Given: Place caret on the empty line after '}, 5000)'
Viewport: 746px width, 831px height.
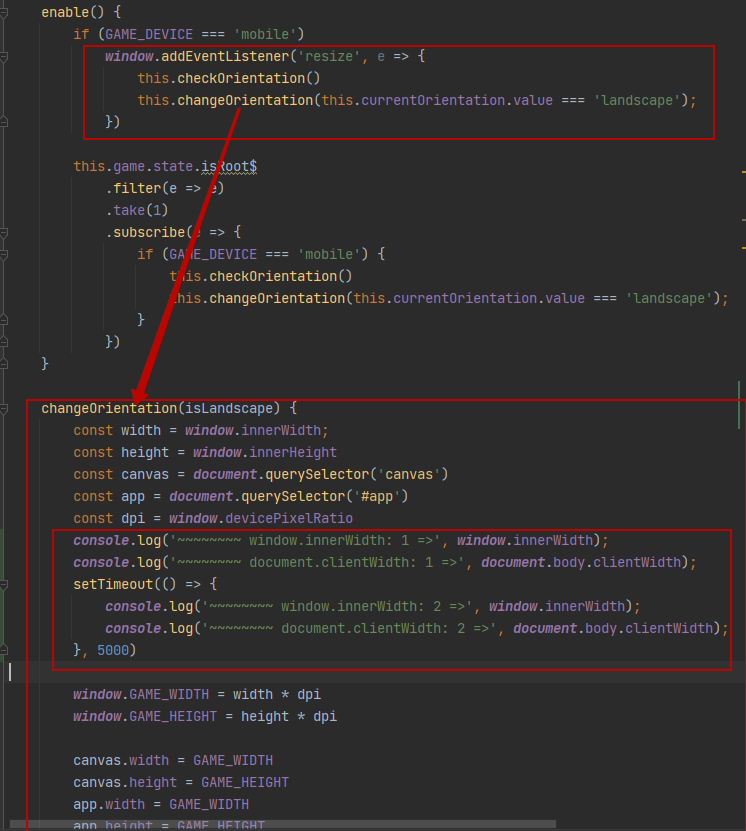Looking at the screenshot, I should coord(371,672).
